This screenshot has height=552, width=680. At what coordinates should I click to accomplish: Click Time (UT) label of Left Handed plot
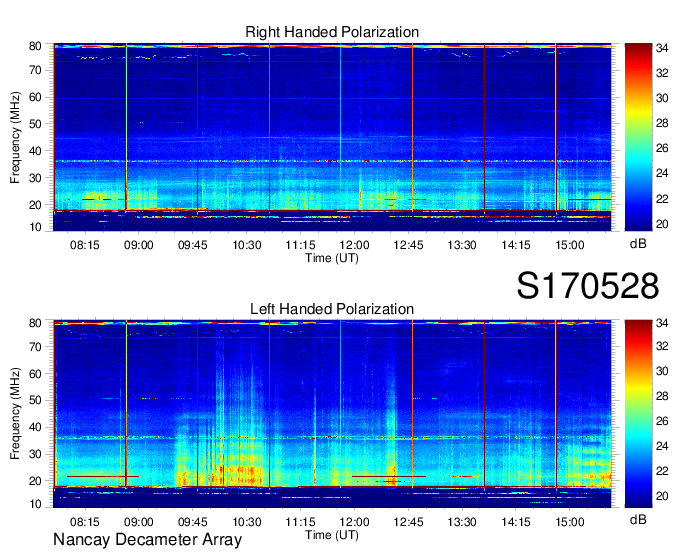click(x=332, y=535)
